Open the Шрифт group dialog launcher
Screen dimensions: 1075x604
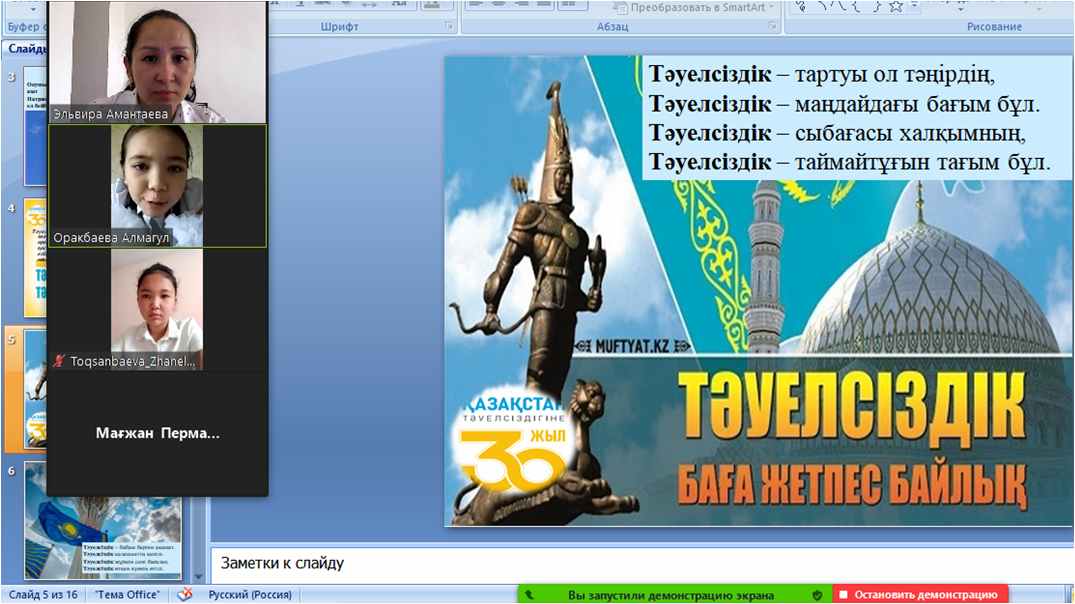[x=449, y=27]
